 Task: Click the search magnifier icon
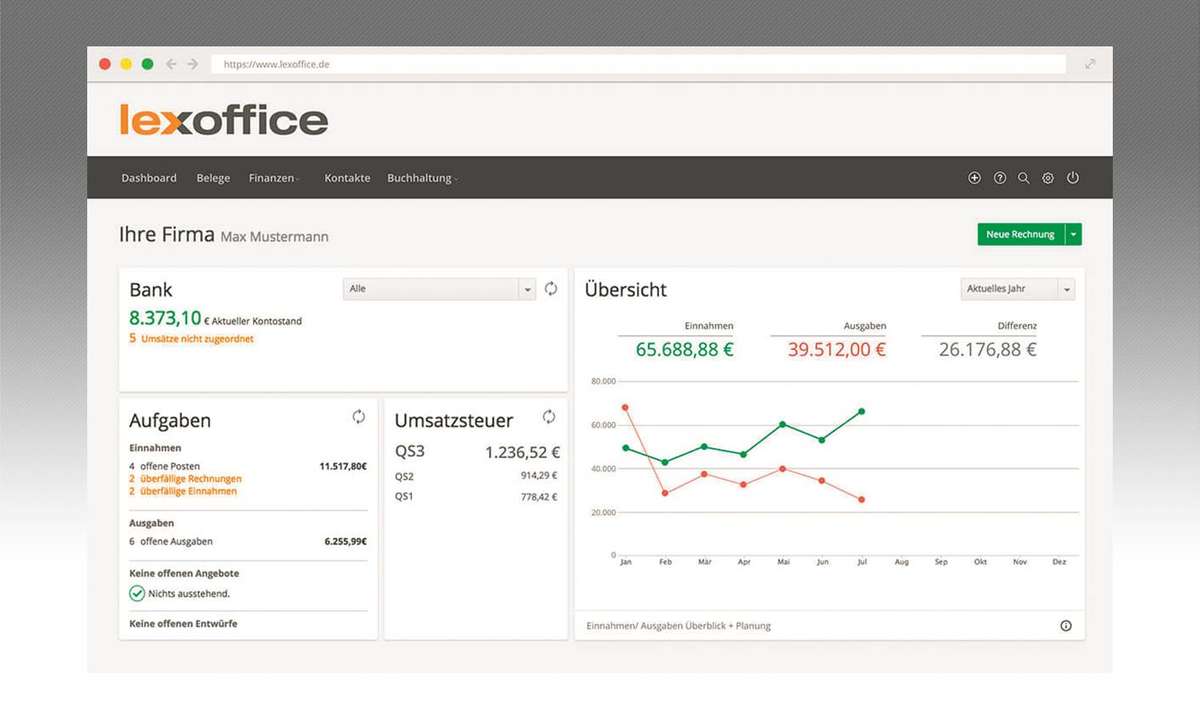click(x=1024, y=178)
